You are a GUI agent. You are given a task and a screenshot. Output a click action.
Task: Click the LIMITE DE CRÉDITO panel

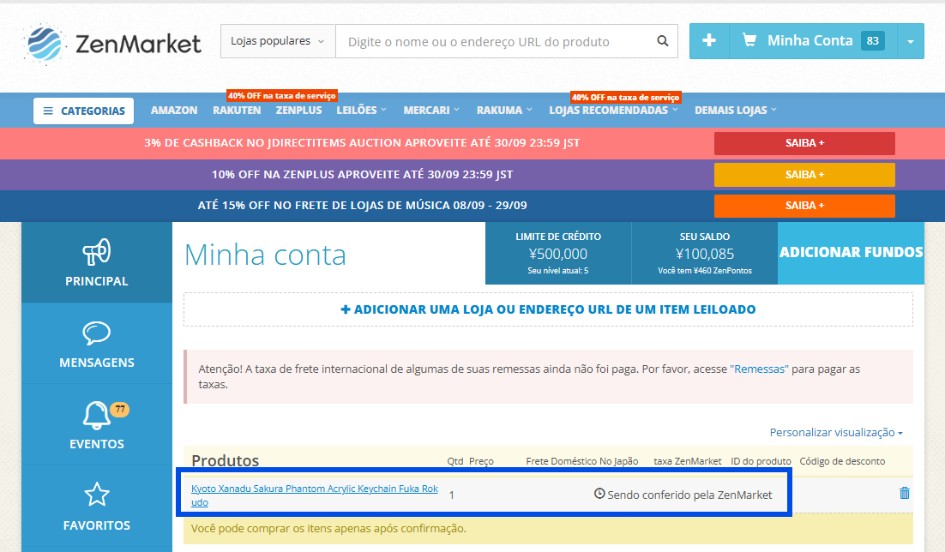coord(558,253)
